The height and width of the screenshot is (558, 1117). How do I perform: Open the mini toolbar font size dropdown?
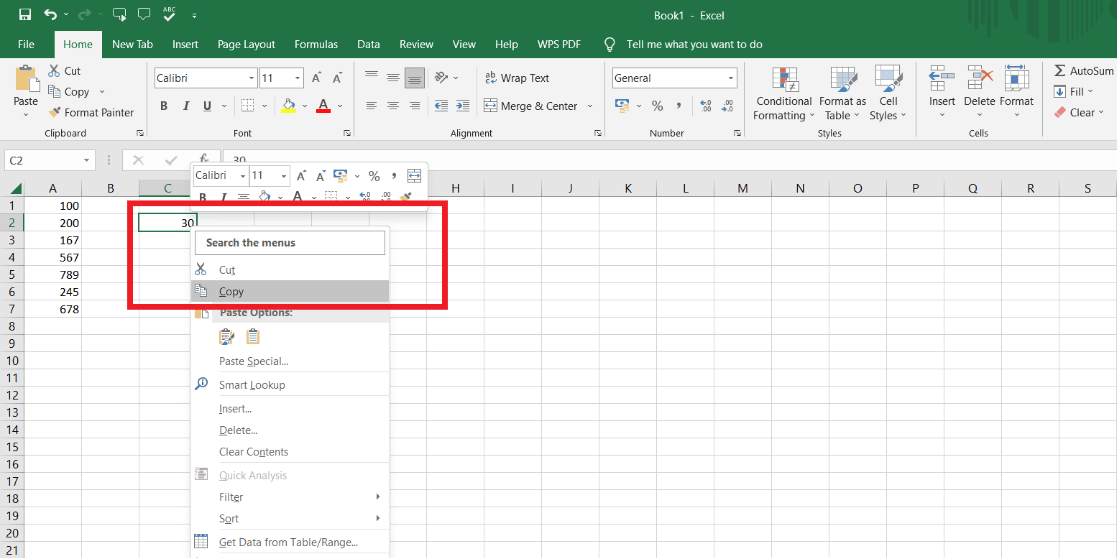pyautogui.click(x=284, y=175)
